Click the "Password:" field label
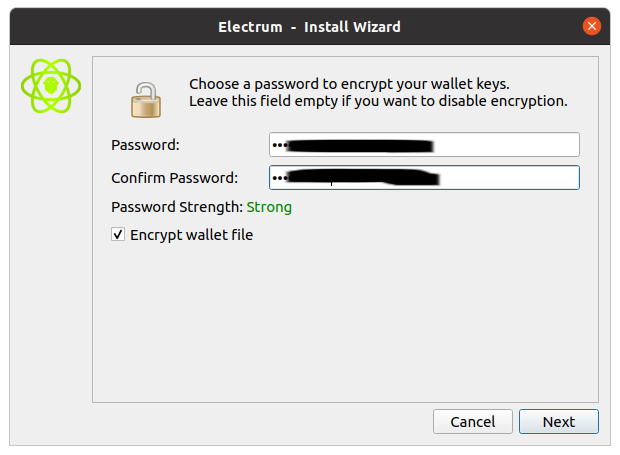Screen dimensions: 620x455 point(145,145)
